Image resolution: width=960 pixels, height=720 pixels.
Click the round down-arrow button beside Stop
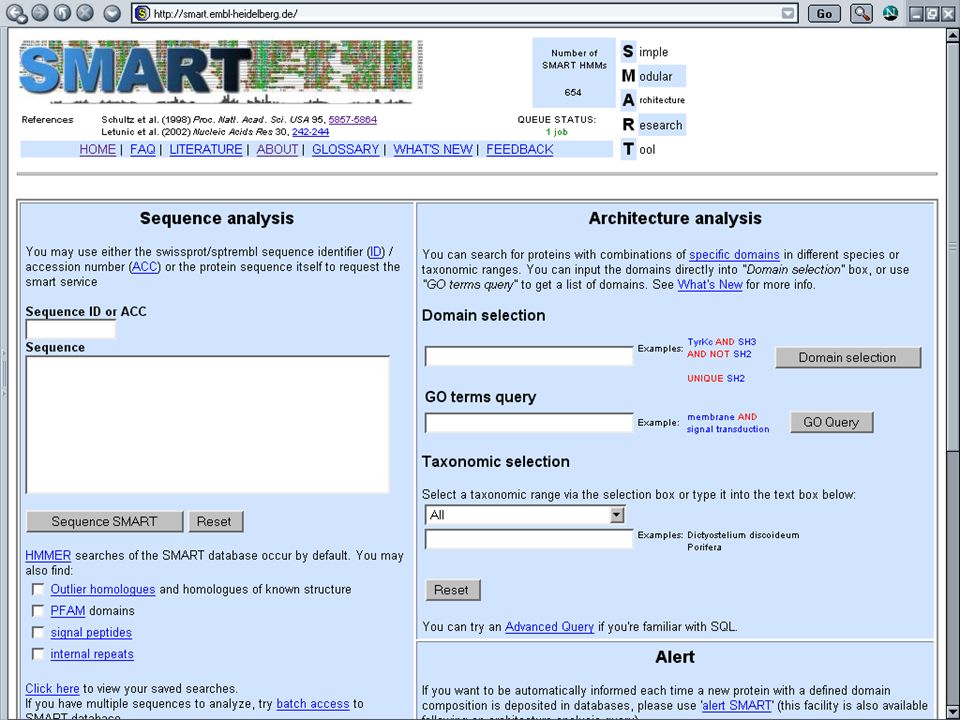pos(111,13)
